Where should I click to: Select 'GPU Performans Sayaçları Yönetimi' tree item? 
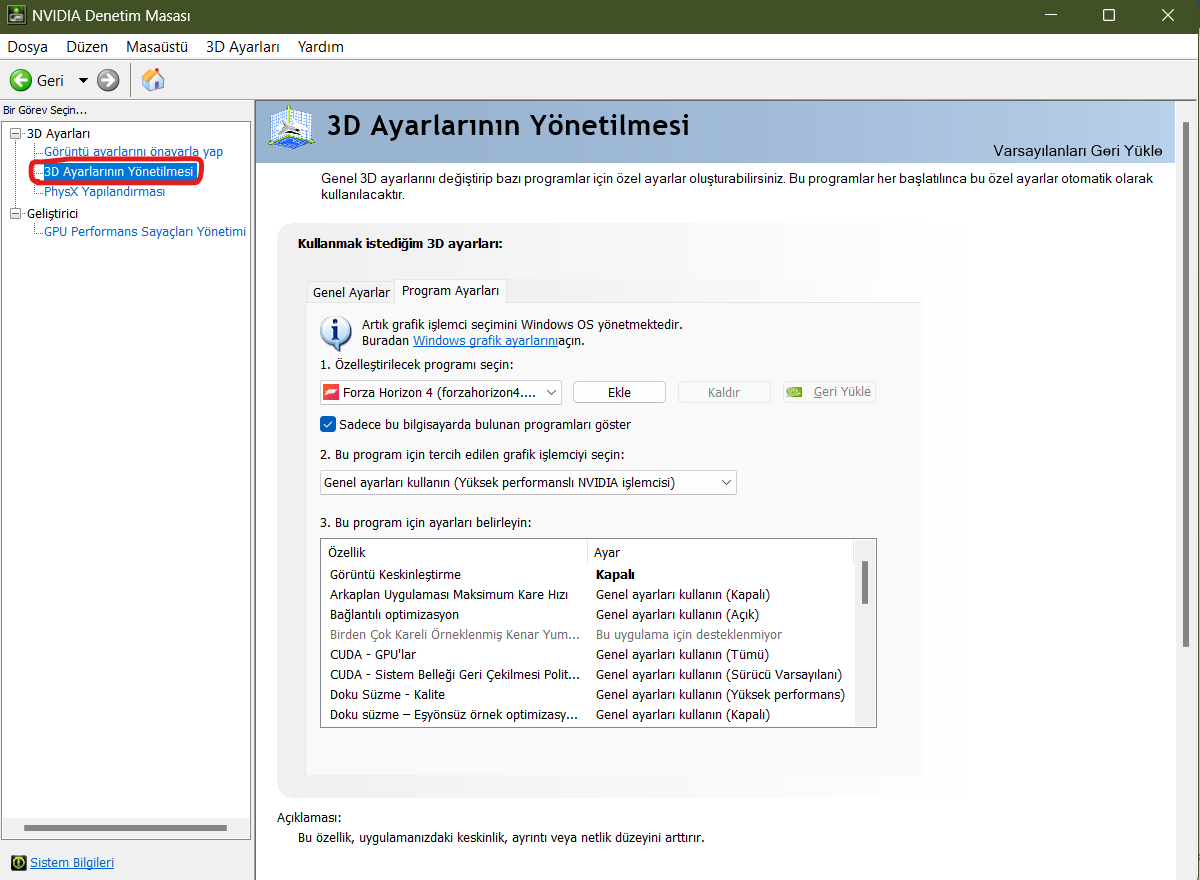click(145, 232)
